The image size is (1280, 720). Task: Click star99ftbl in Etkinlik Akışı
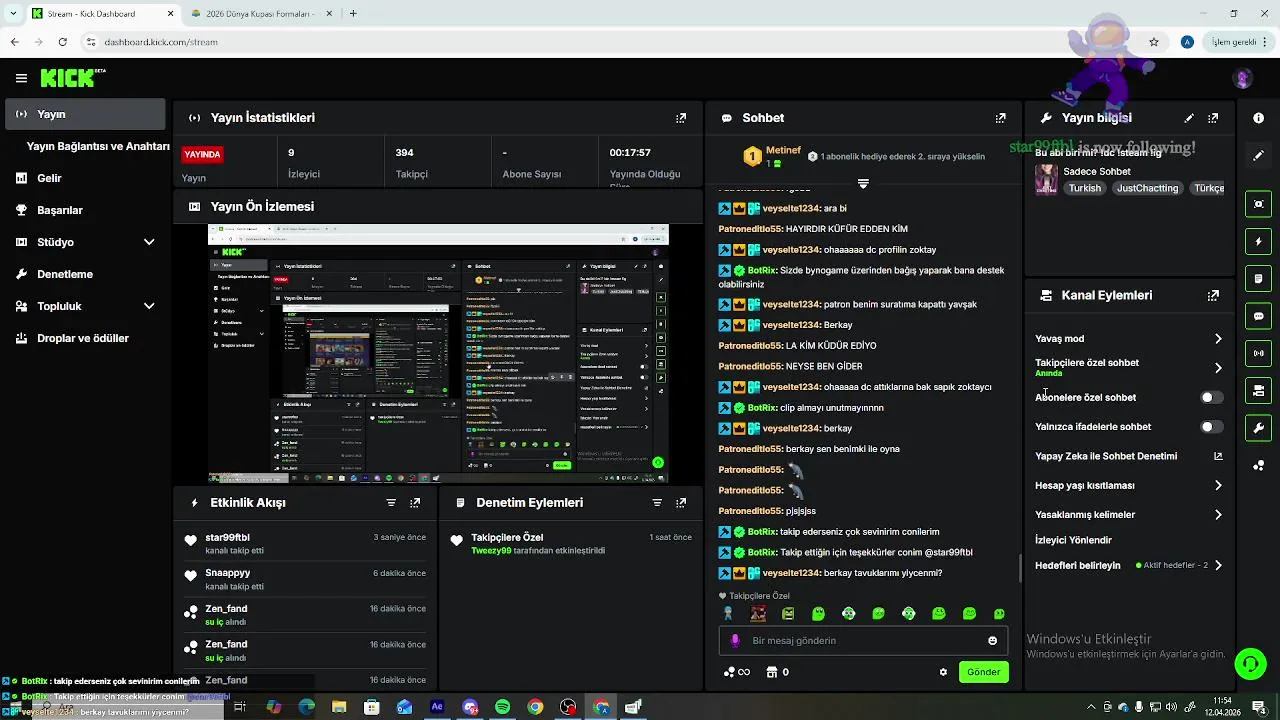pyautogui.click(x=227, y=538)
